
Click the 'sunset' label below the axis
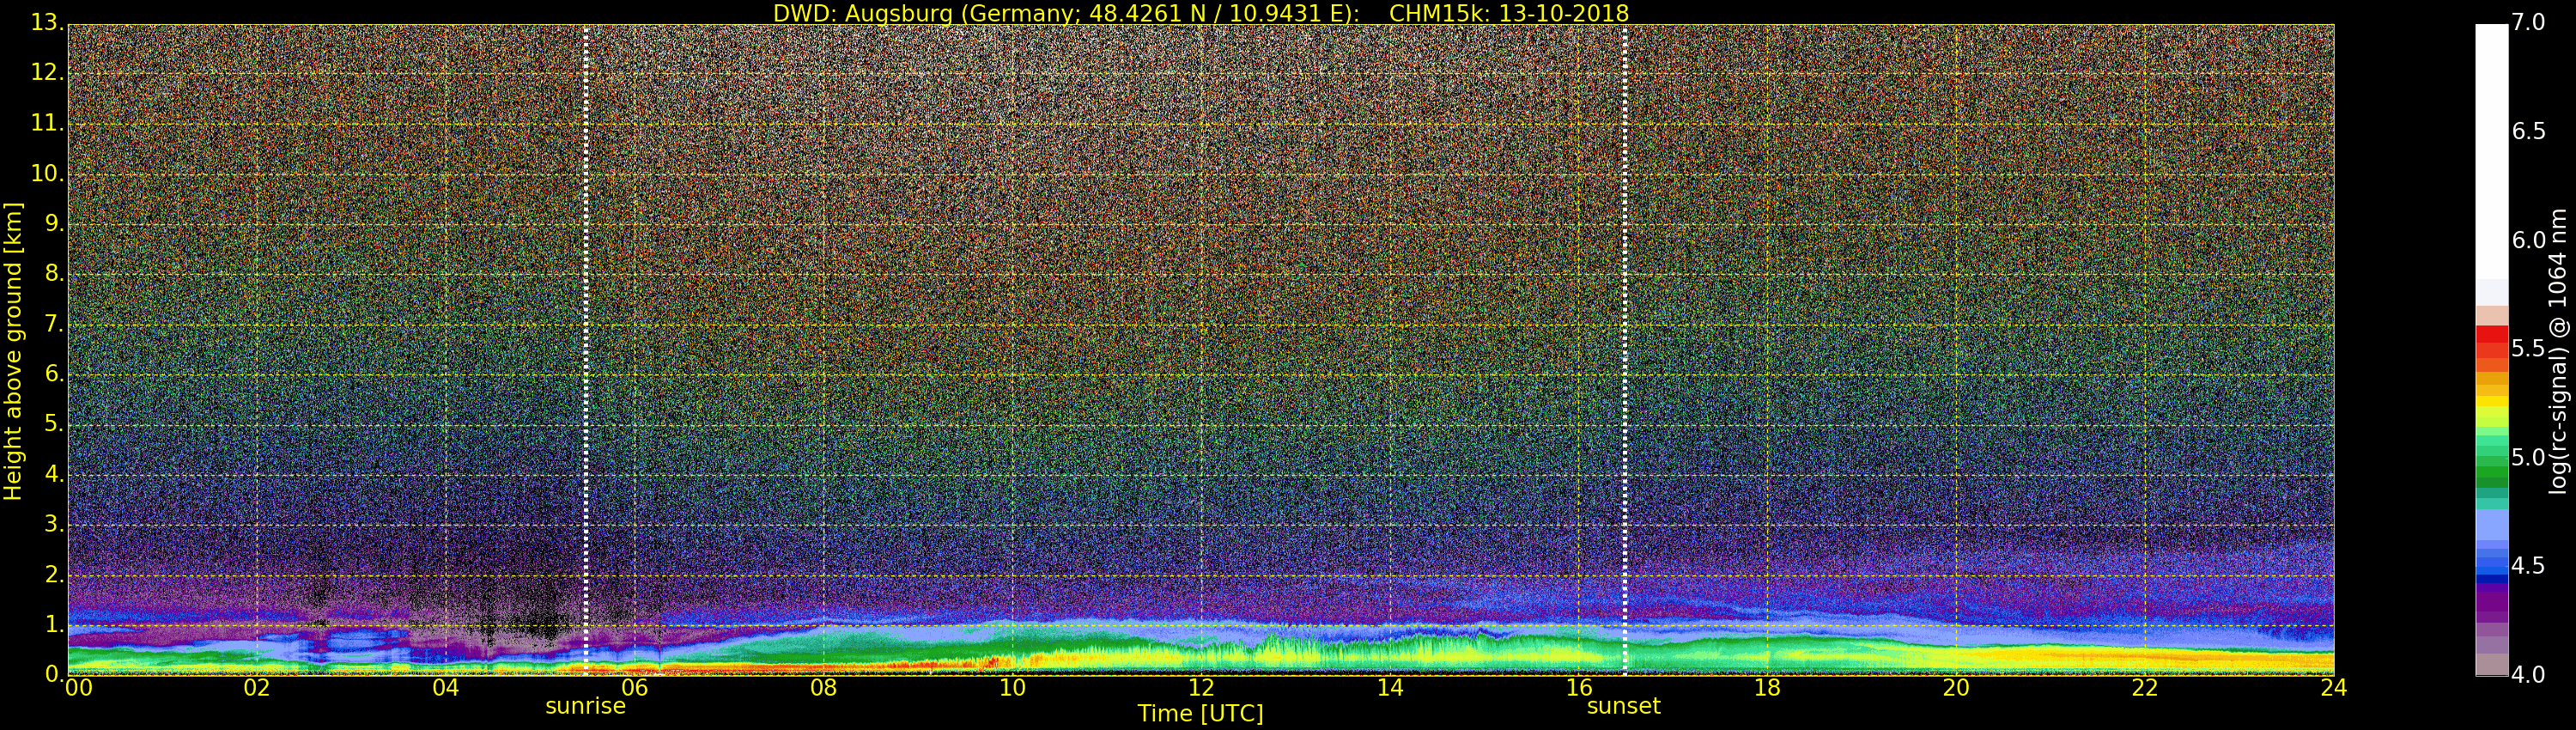click(1623, 706)
